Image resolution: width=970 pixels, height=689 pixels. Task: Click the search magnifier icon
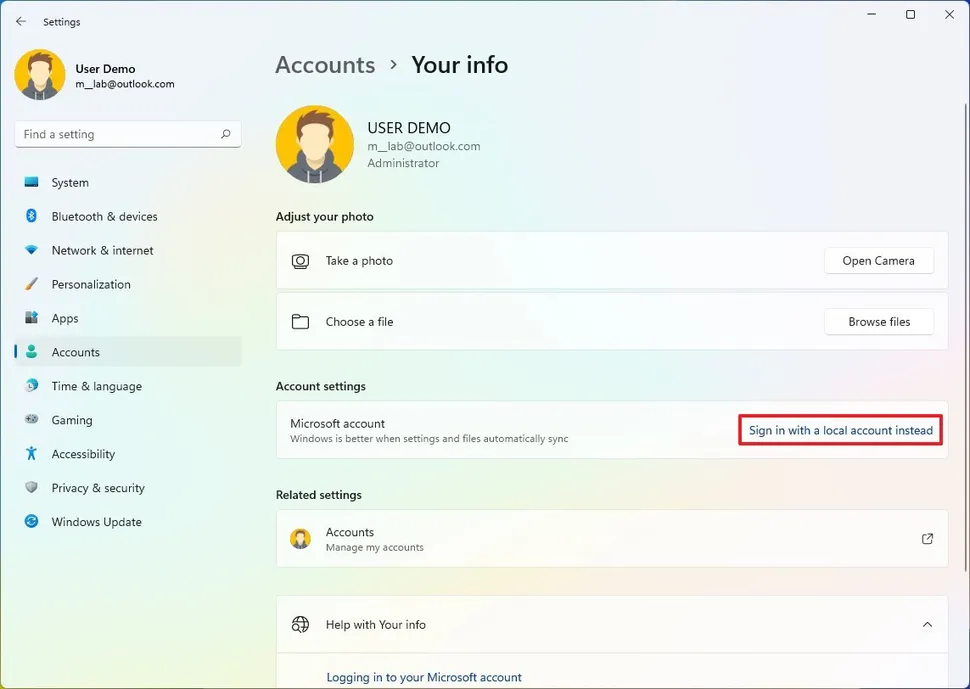(x=226, y=134)
